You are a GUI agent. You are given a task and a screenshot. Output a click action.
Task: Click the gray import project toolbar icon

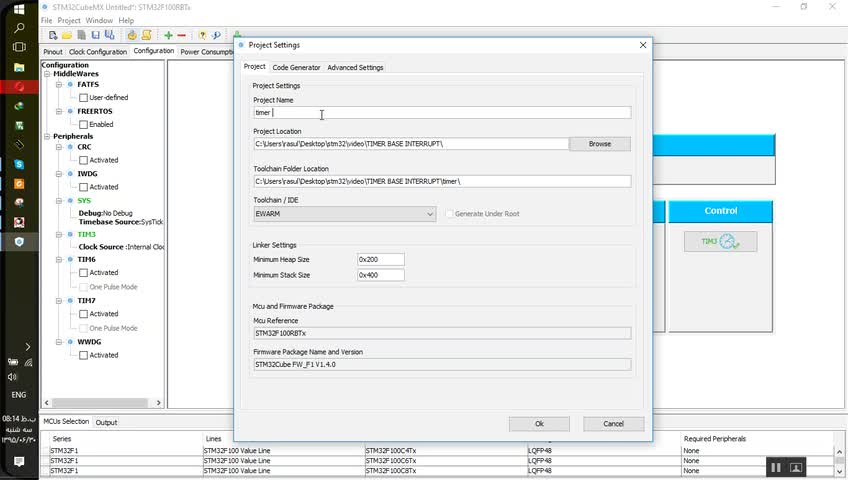(x=81, y=35)
